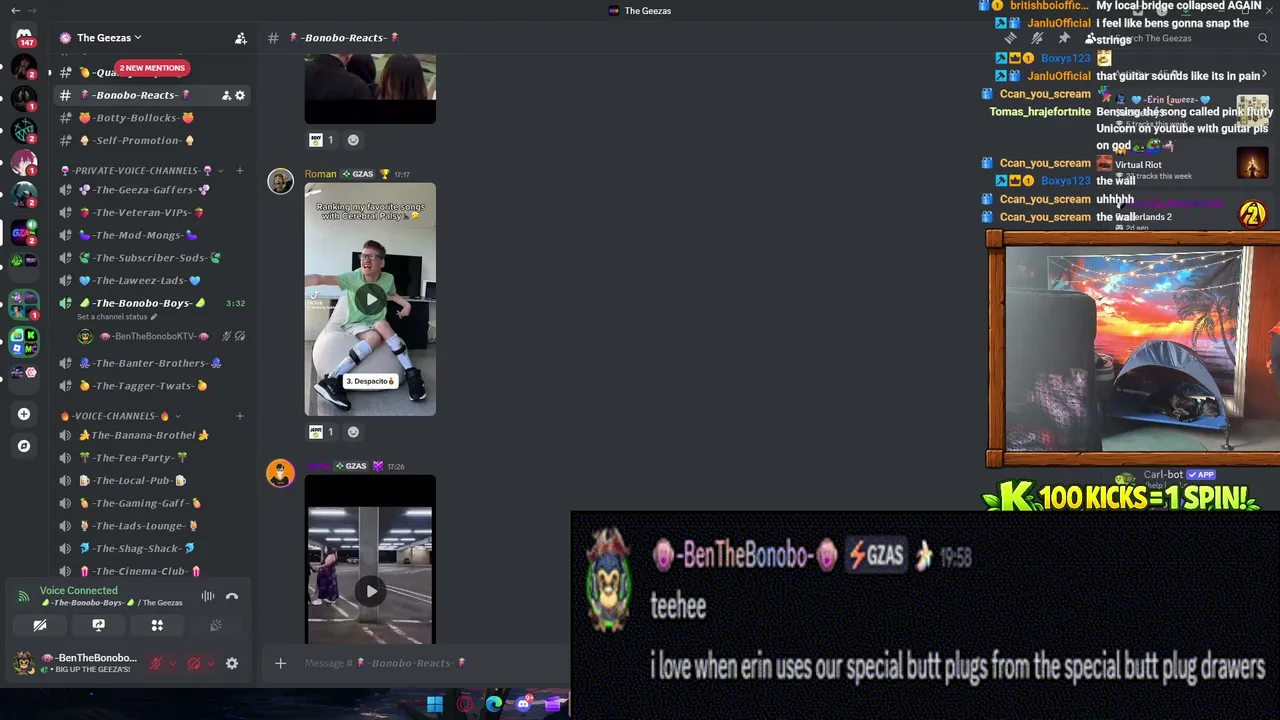Join The-Veteran-VIPs voice channel
Viewport: 1280px width, 720px height.
152,212
